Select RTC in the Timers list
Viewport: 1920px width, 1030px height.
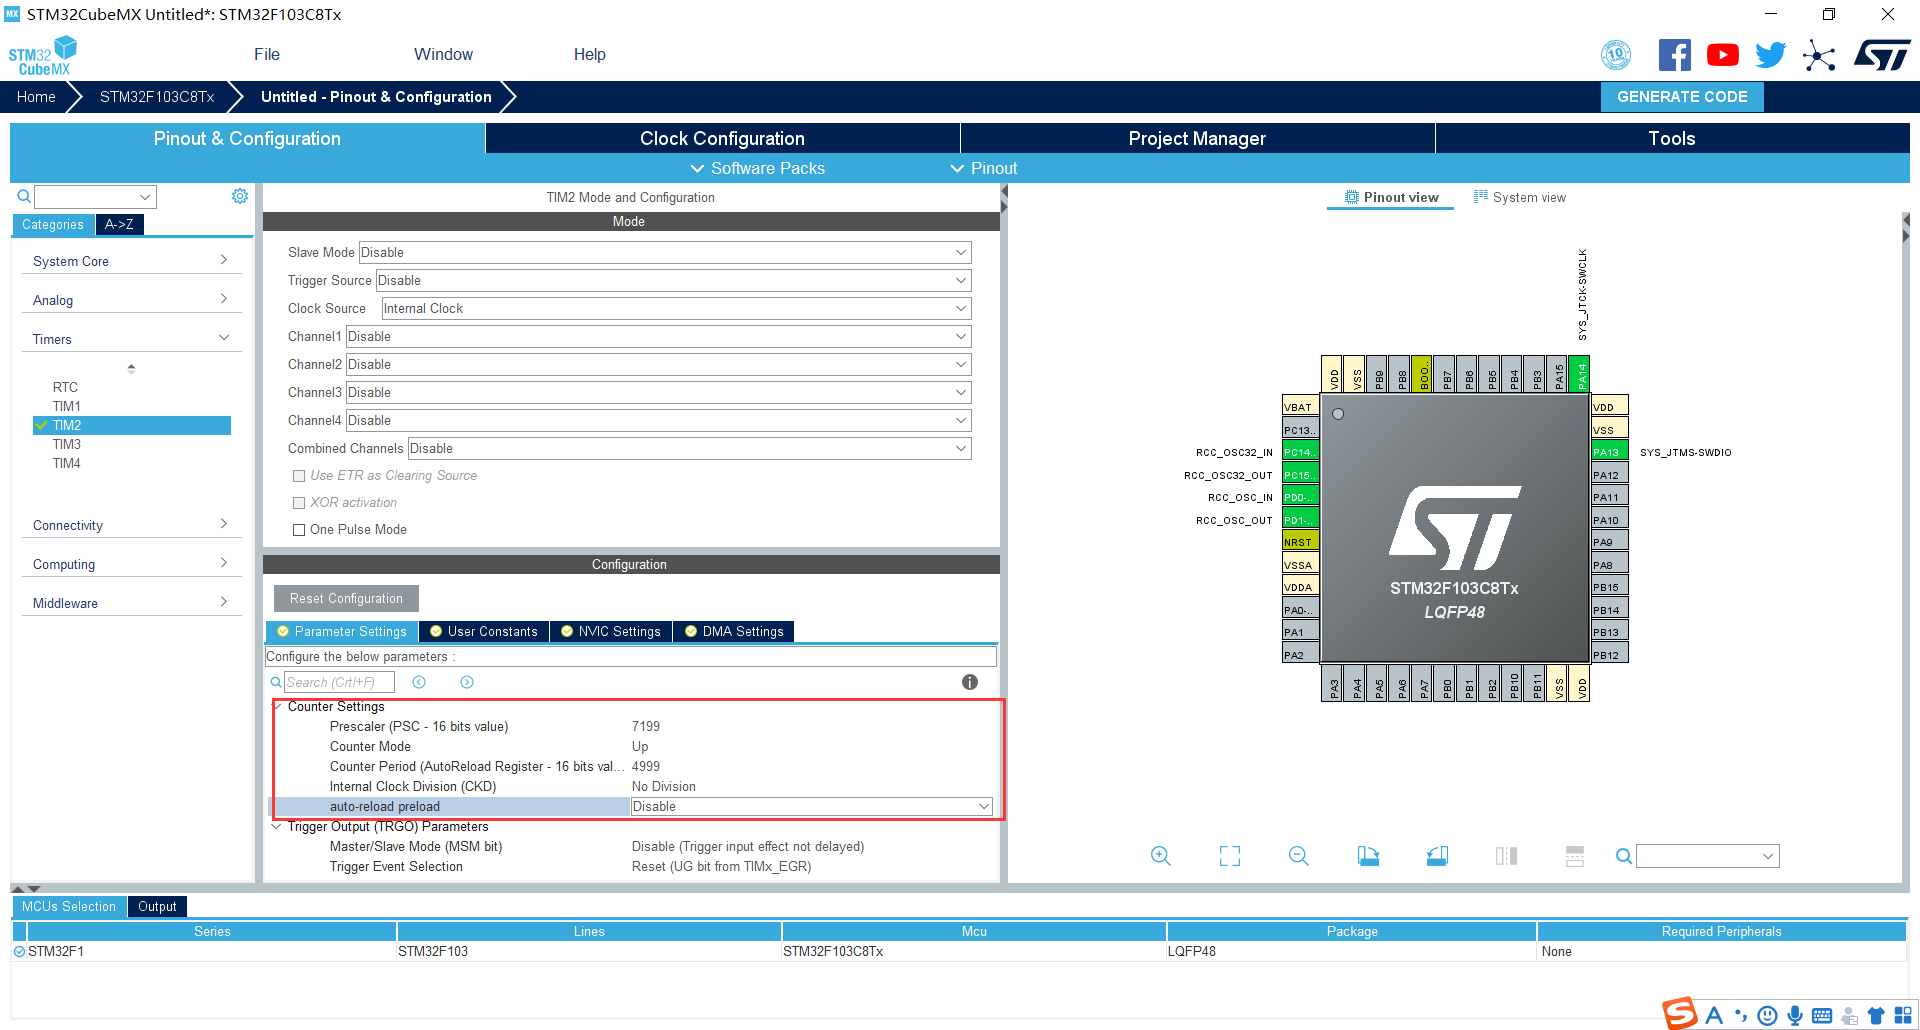[65, 387]
